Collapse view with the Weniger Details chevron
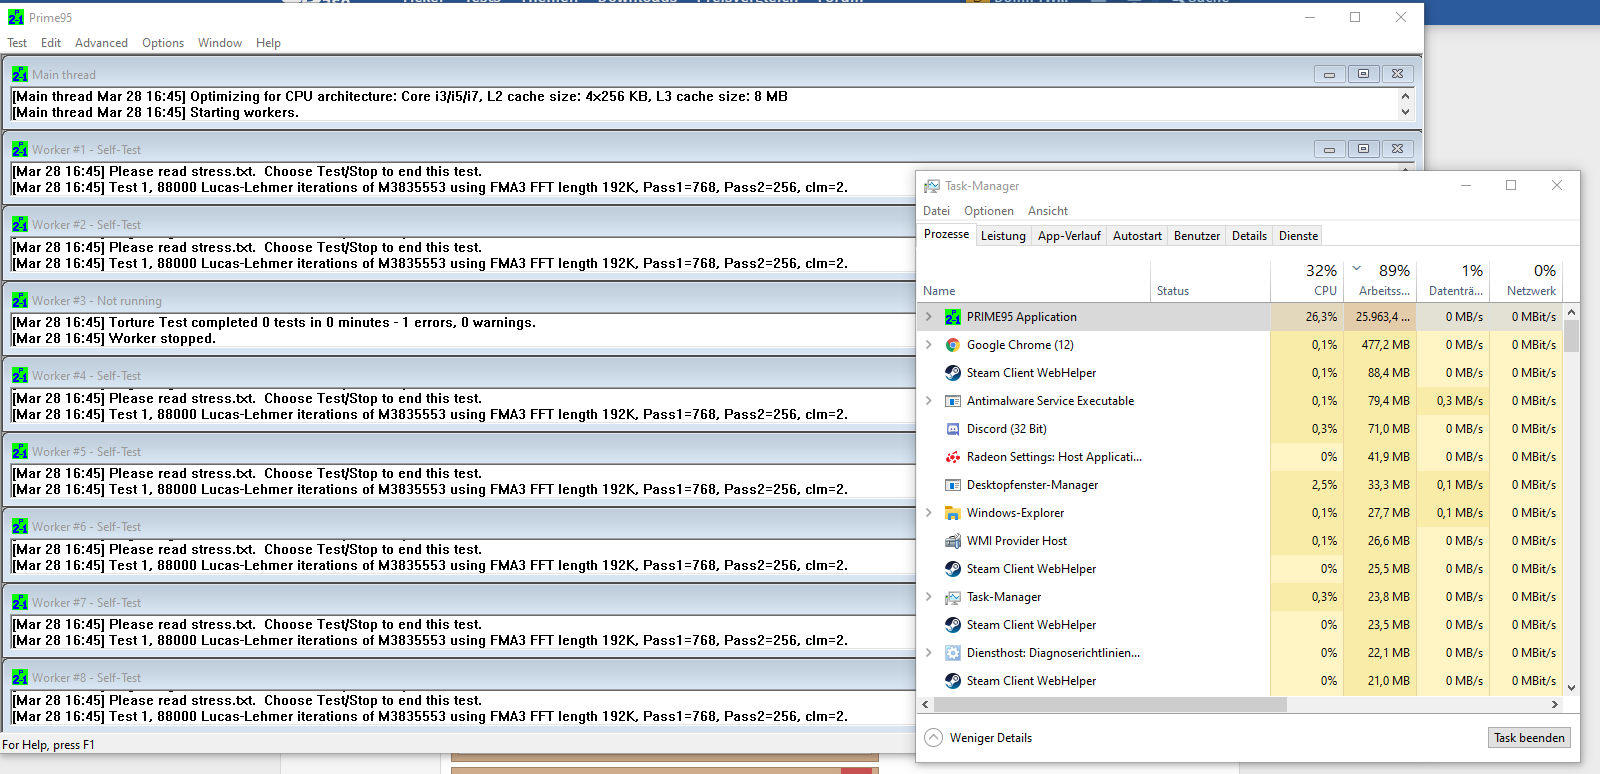The image size is (1600, 774). tap(934, 738)
